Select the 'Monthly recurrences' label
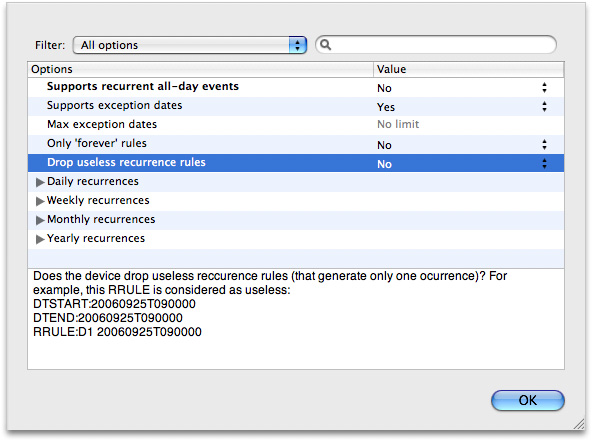 101,219
